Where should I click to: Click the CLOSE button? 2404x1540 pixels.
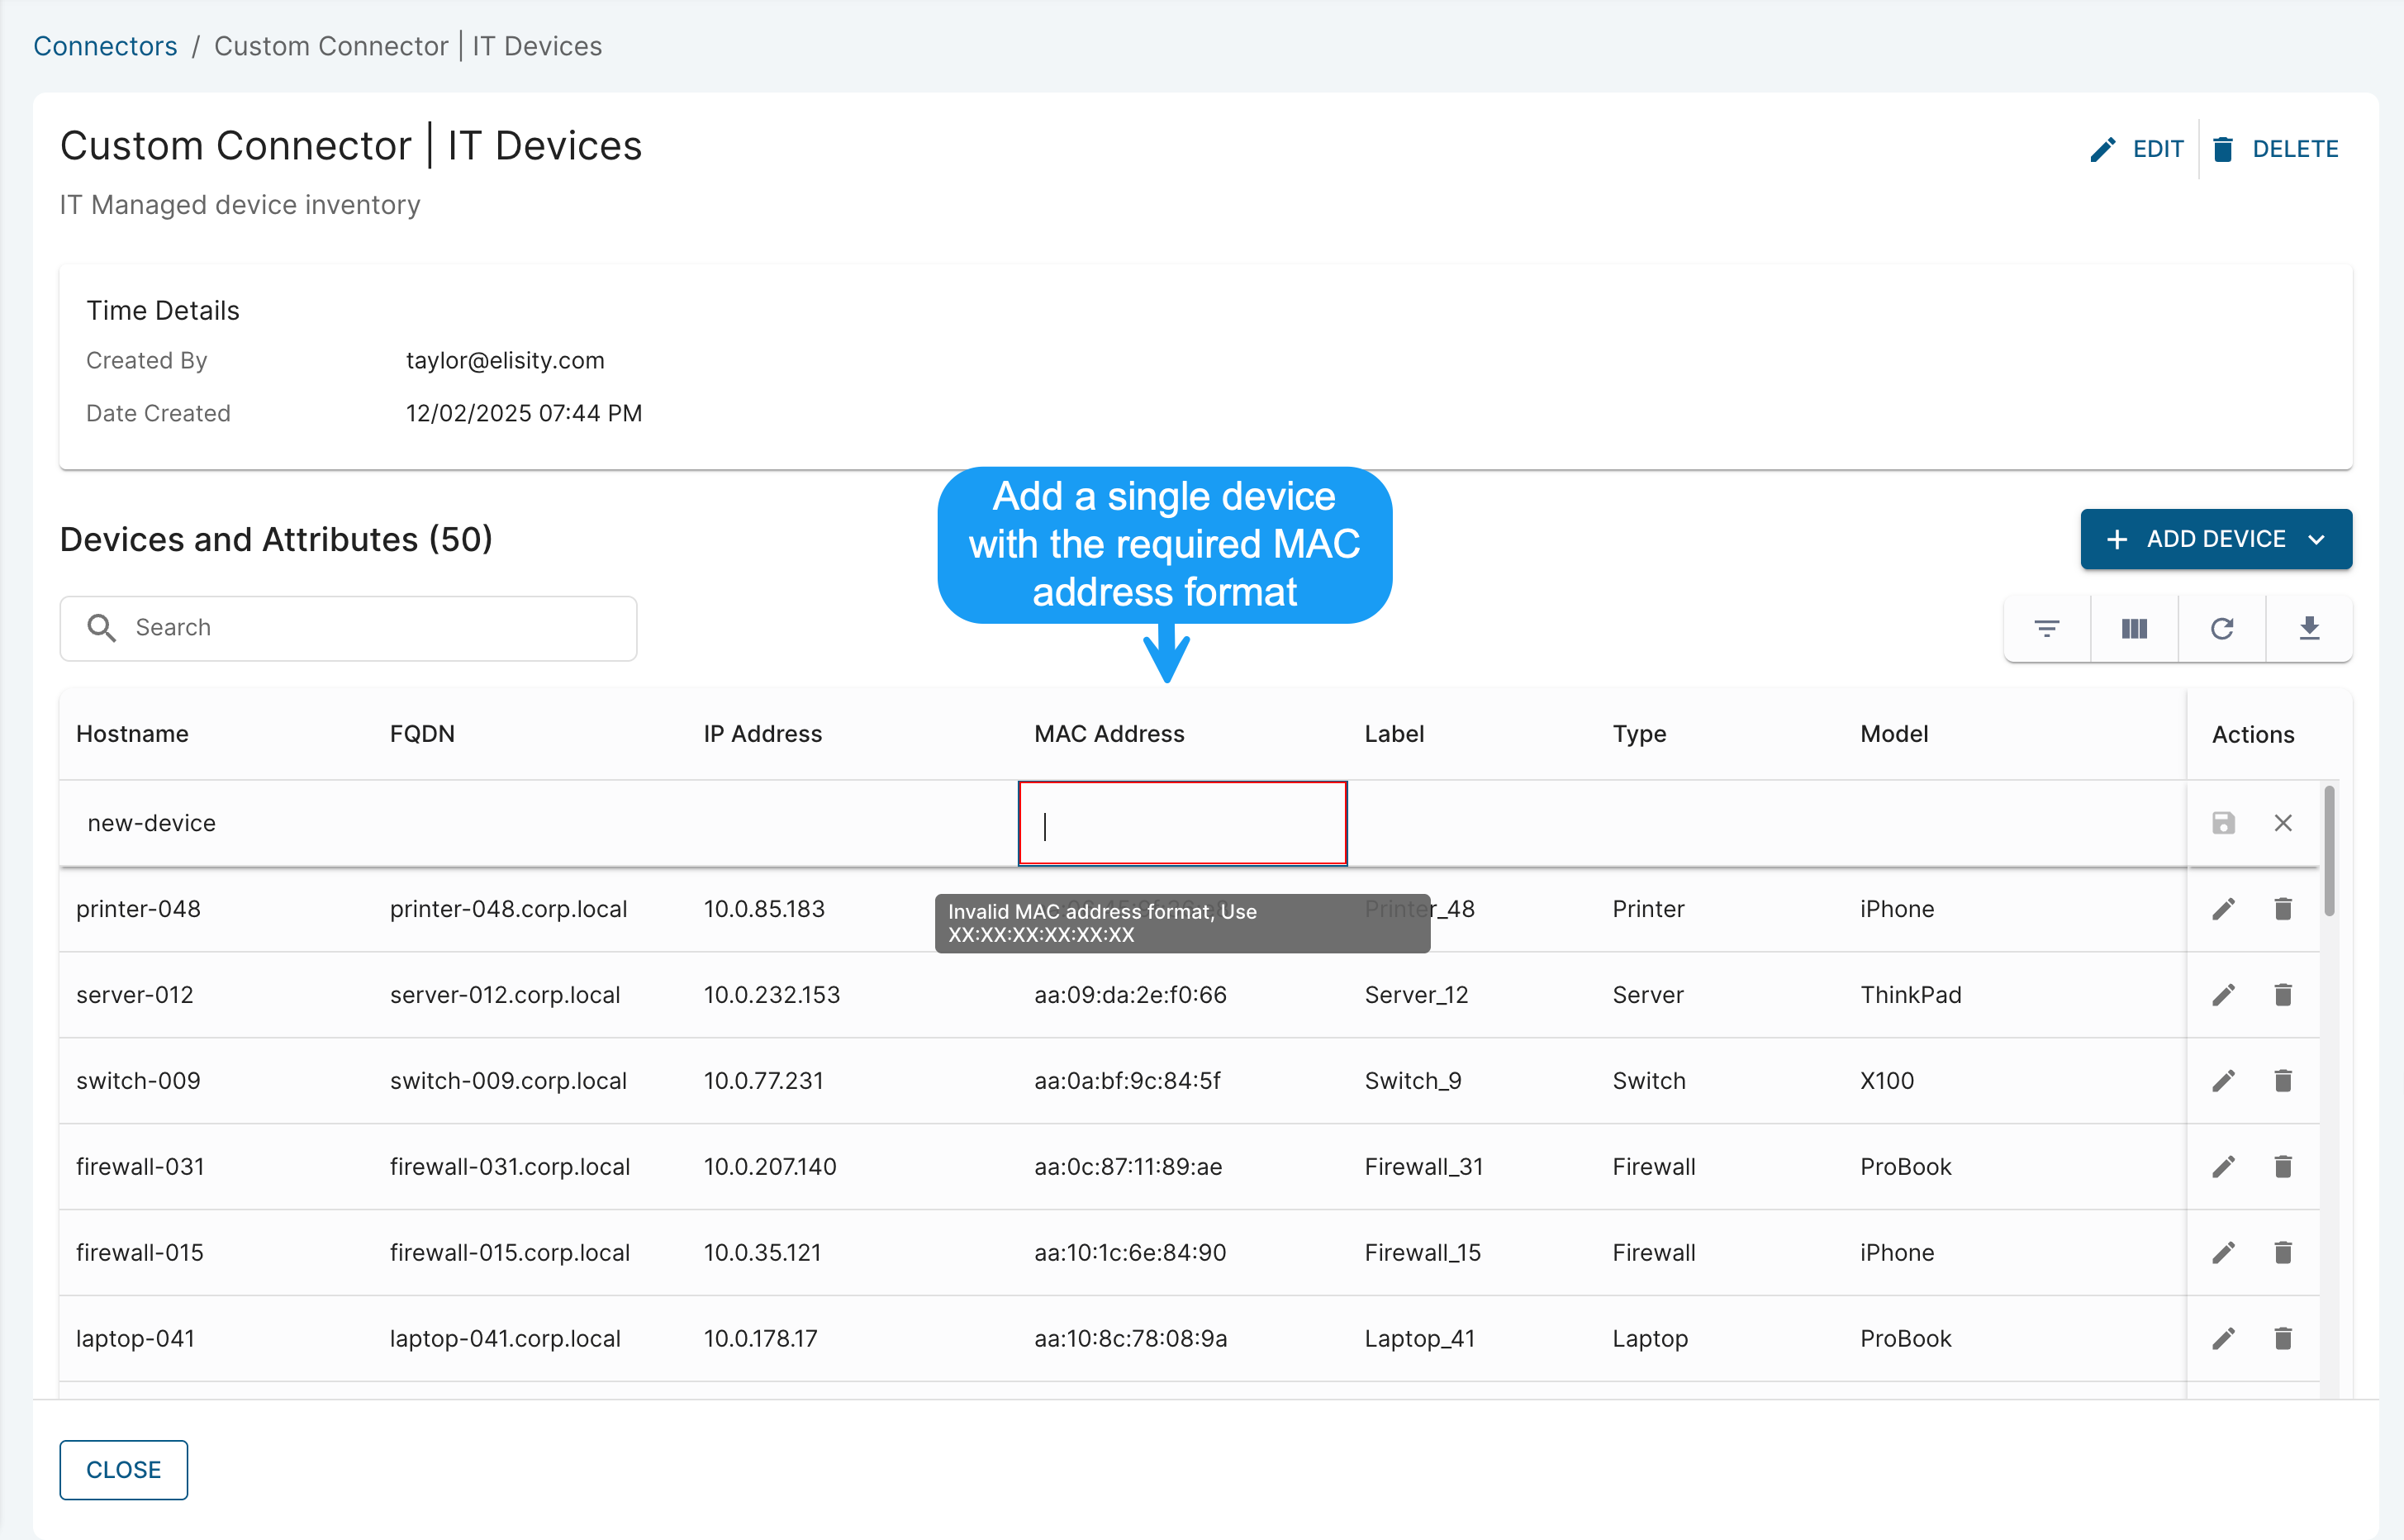(123, 1470)
